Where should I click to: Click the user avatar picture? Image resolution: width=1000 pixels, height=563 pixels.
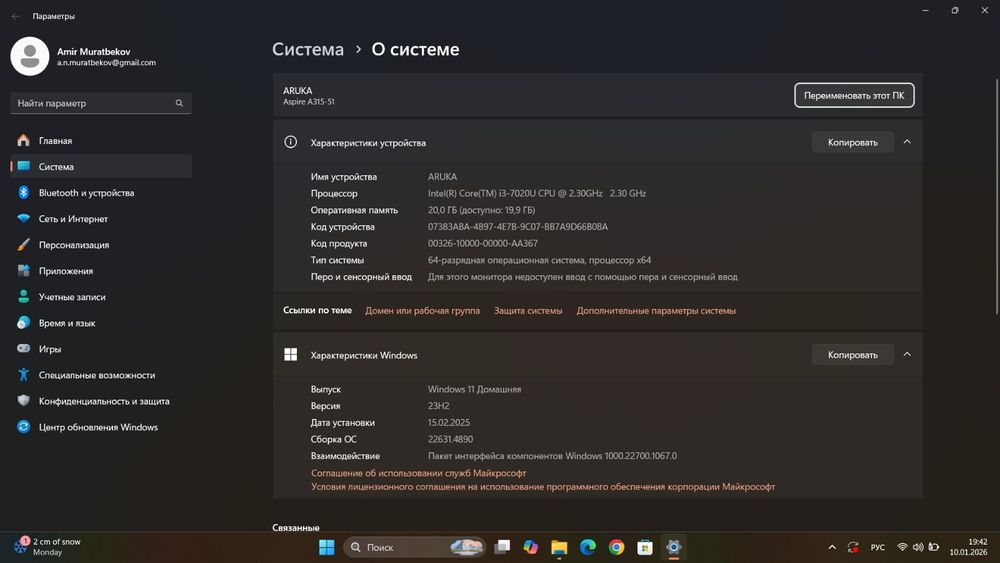pos(30,56)
